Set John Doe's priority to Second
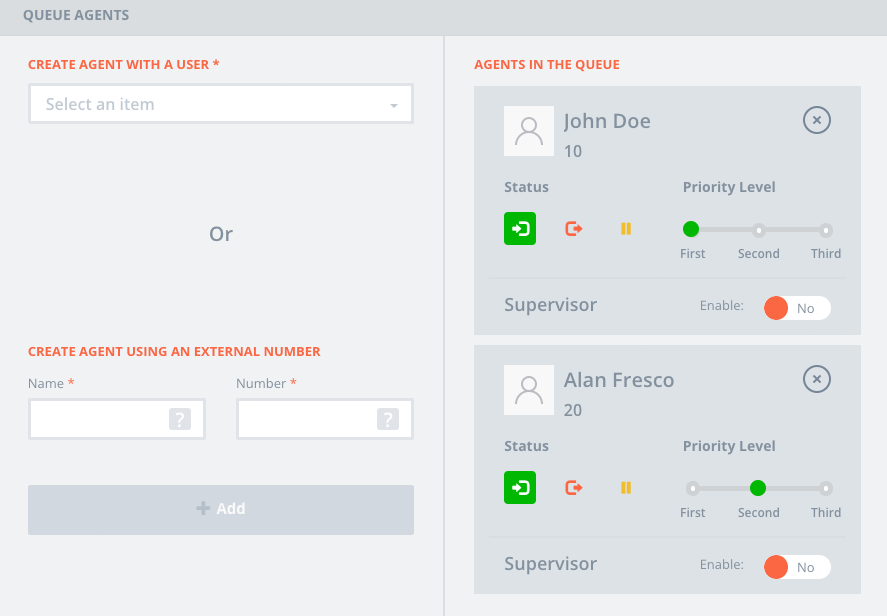This screenshot has height=616, width=887. pos(759,229)
